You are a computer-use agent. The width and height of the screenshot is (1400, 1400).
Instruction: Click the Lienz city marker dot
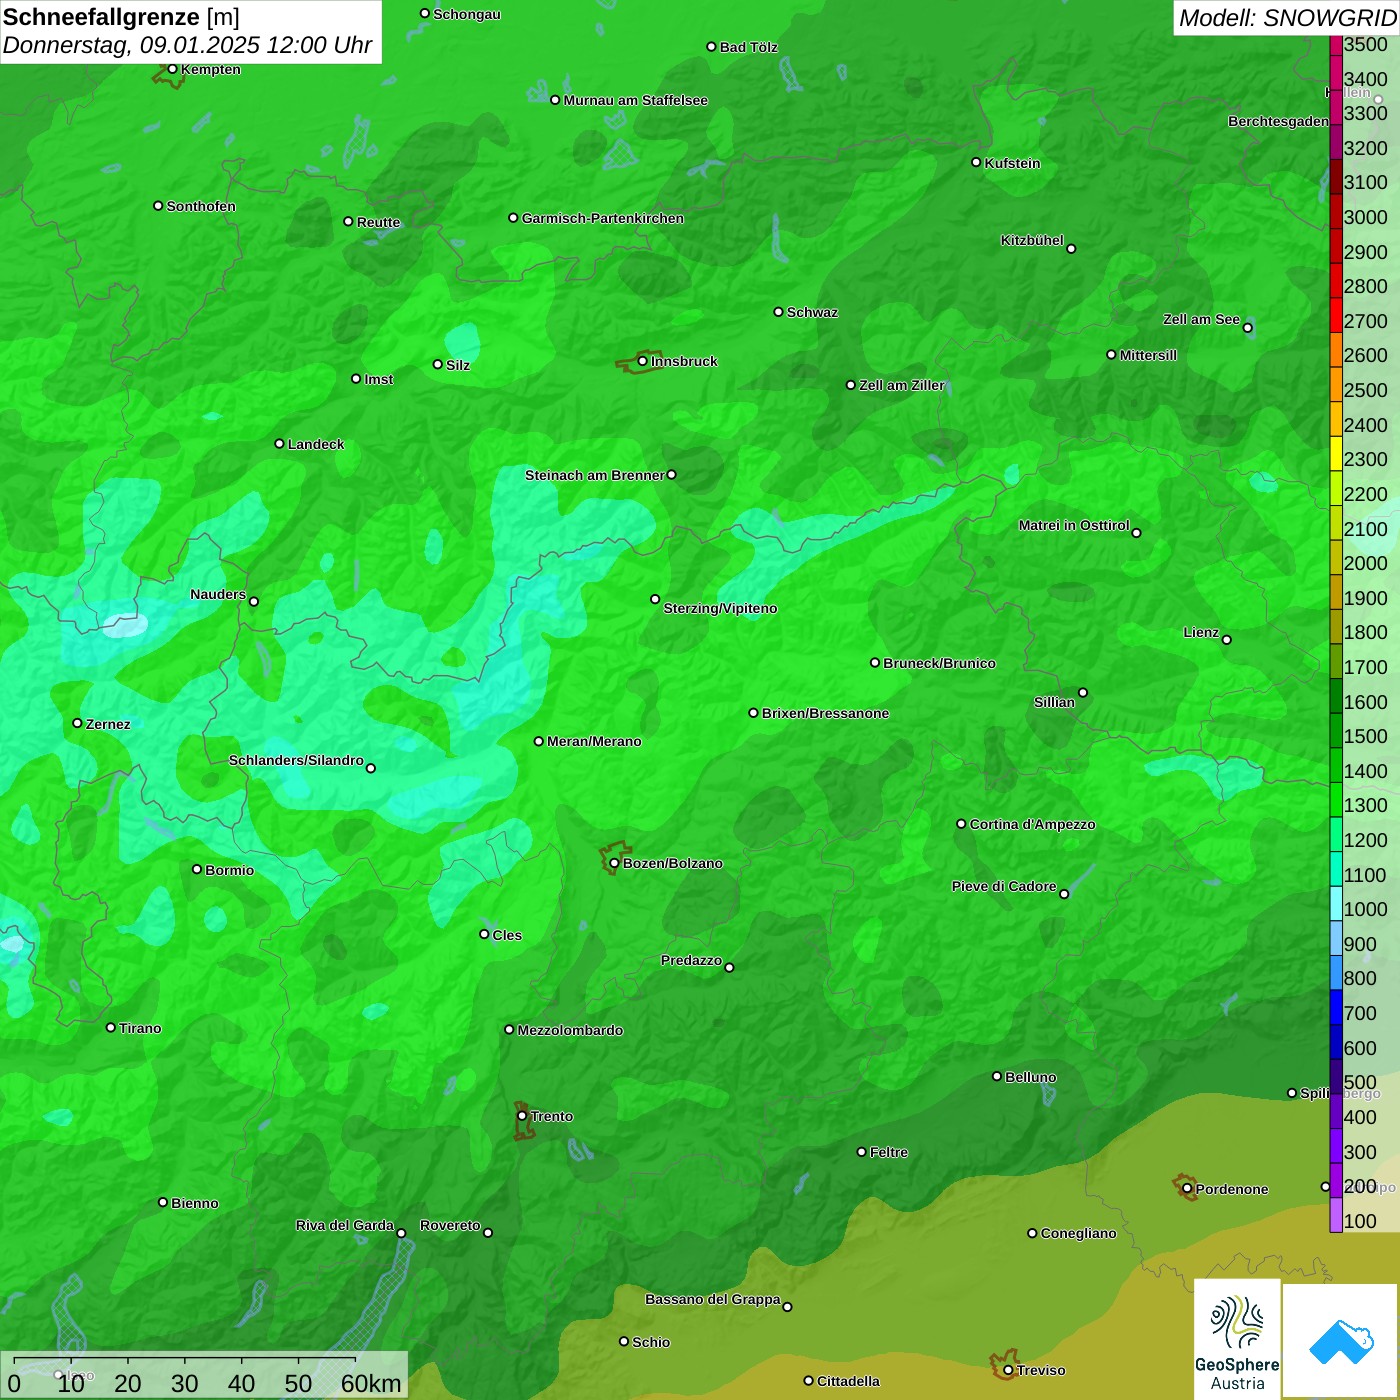pyautogui.click(x=1227, y=640)
